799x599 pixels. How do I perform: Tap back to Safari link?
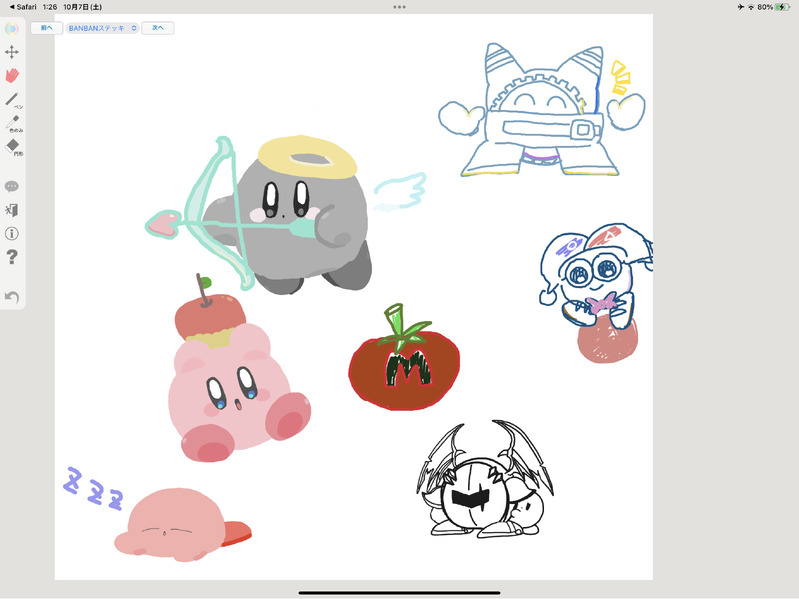pyautogui.click(x=23, y=7)
